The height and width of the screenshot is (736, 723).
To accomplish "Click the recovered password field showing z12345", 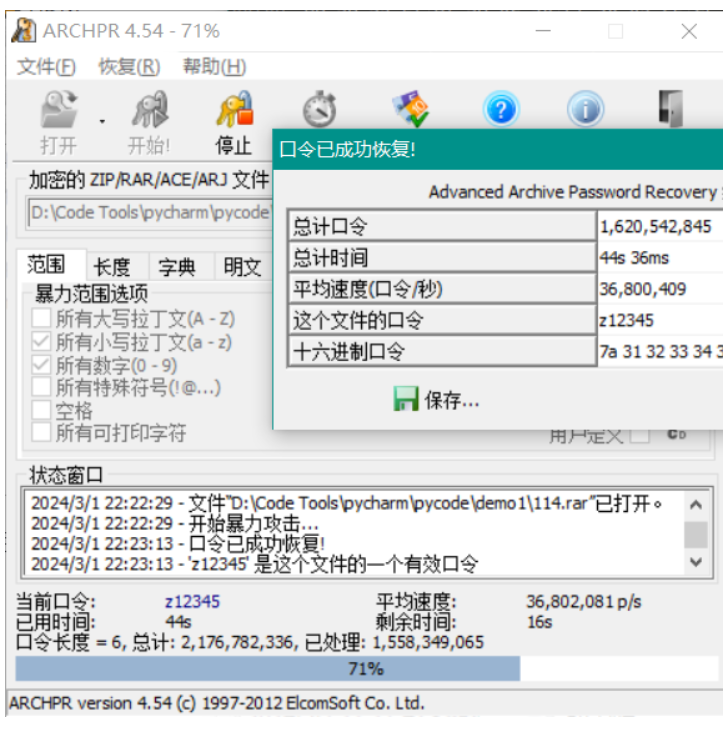I will coord(658,321).
